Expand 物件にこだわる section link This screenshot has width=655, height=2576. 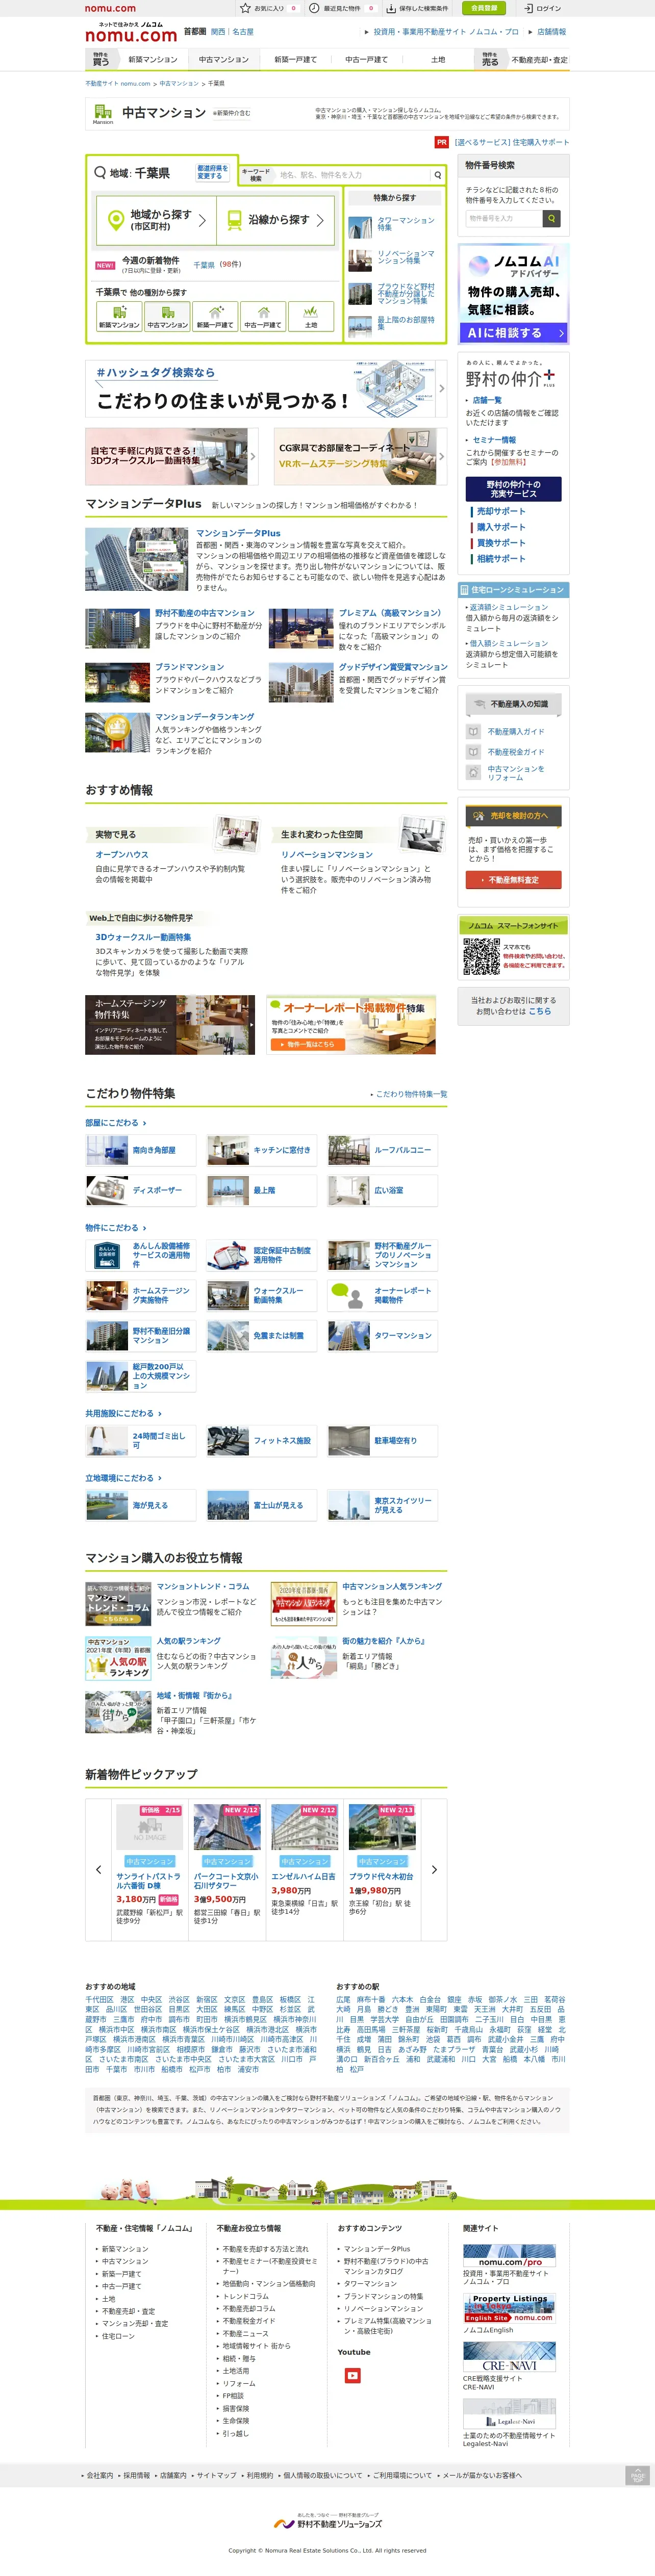(115, 1228)
